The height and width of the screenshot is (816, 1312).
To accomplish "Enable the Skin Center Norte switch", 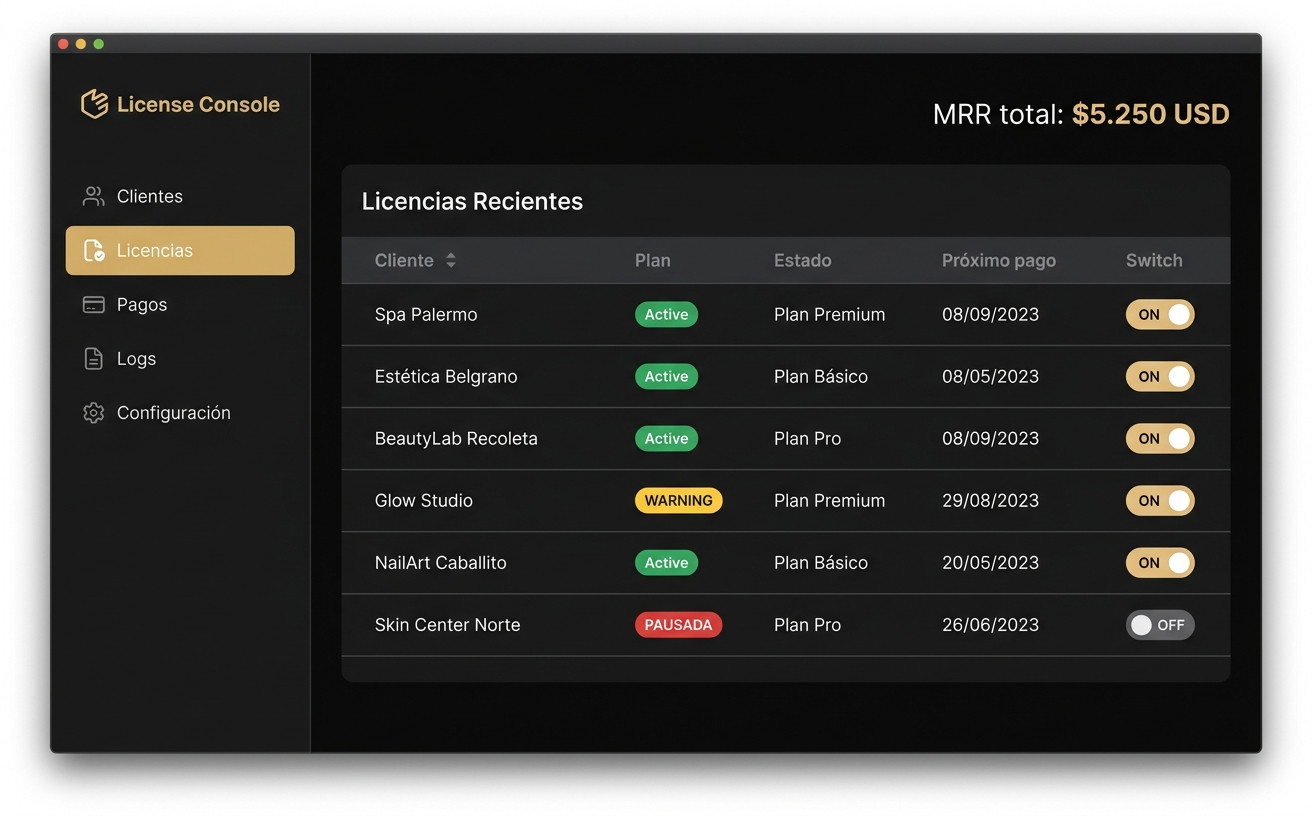I will 1160,625.
